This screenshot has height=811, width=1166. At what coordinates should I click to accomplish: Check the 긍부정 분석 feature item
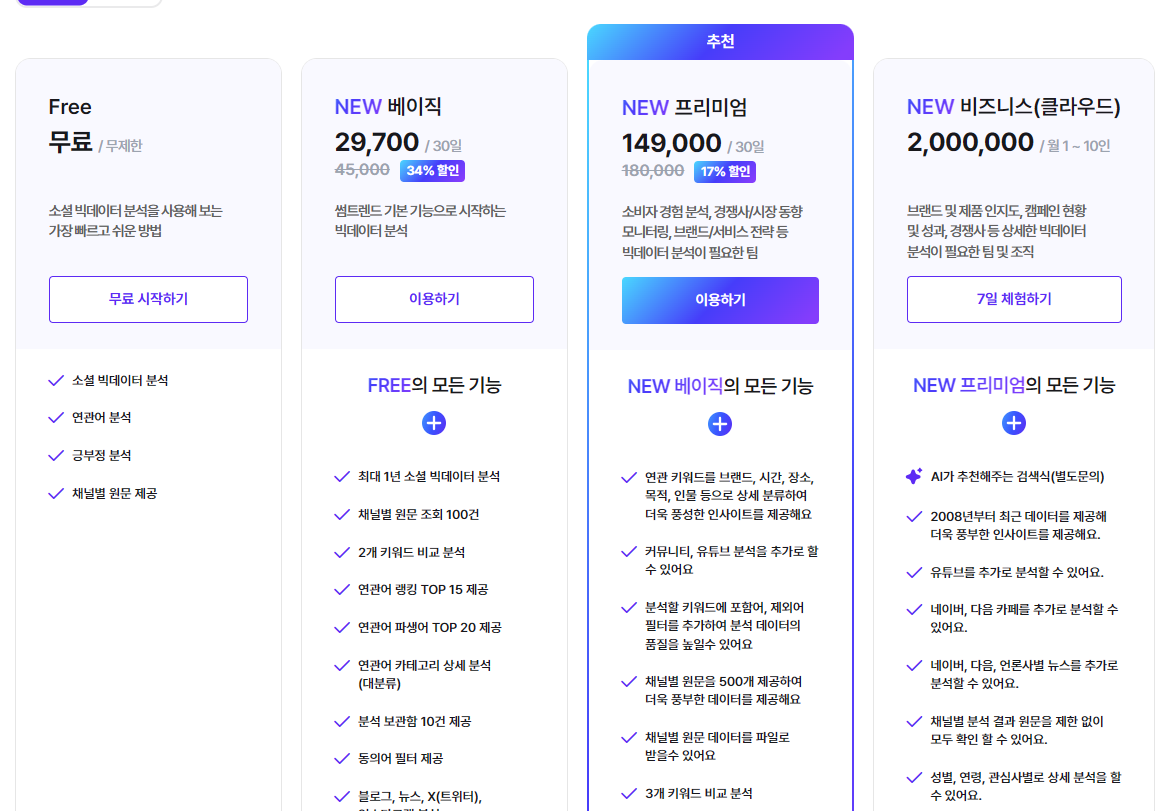[54, 454]
